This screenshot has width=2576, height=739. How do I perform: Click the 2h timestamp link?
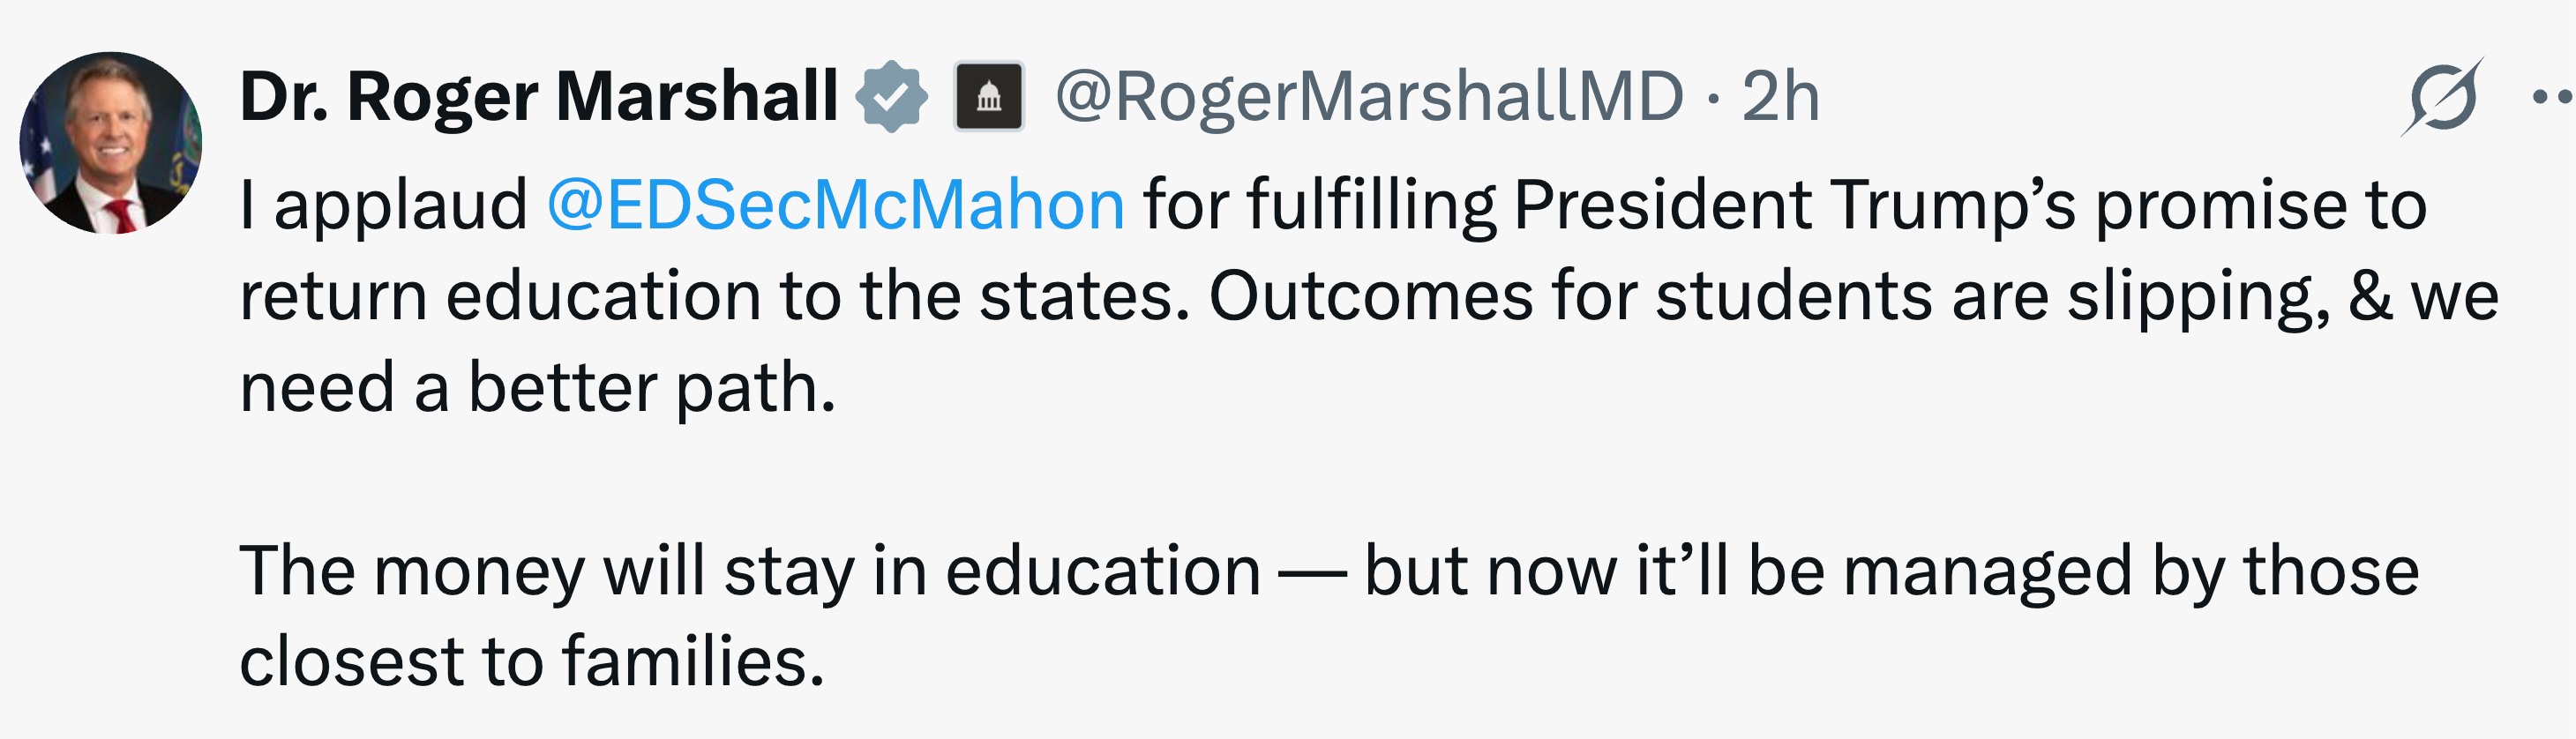click(1780, 97)
